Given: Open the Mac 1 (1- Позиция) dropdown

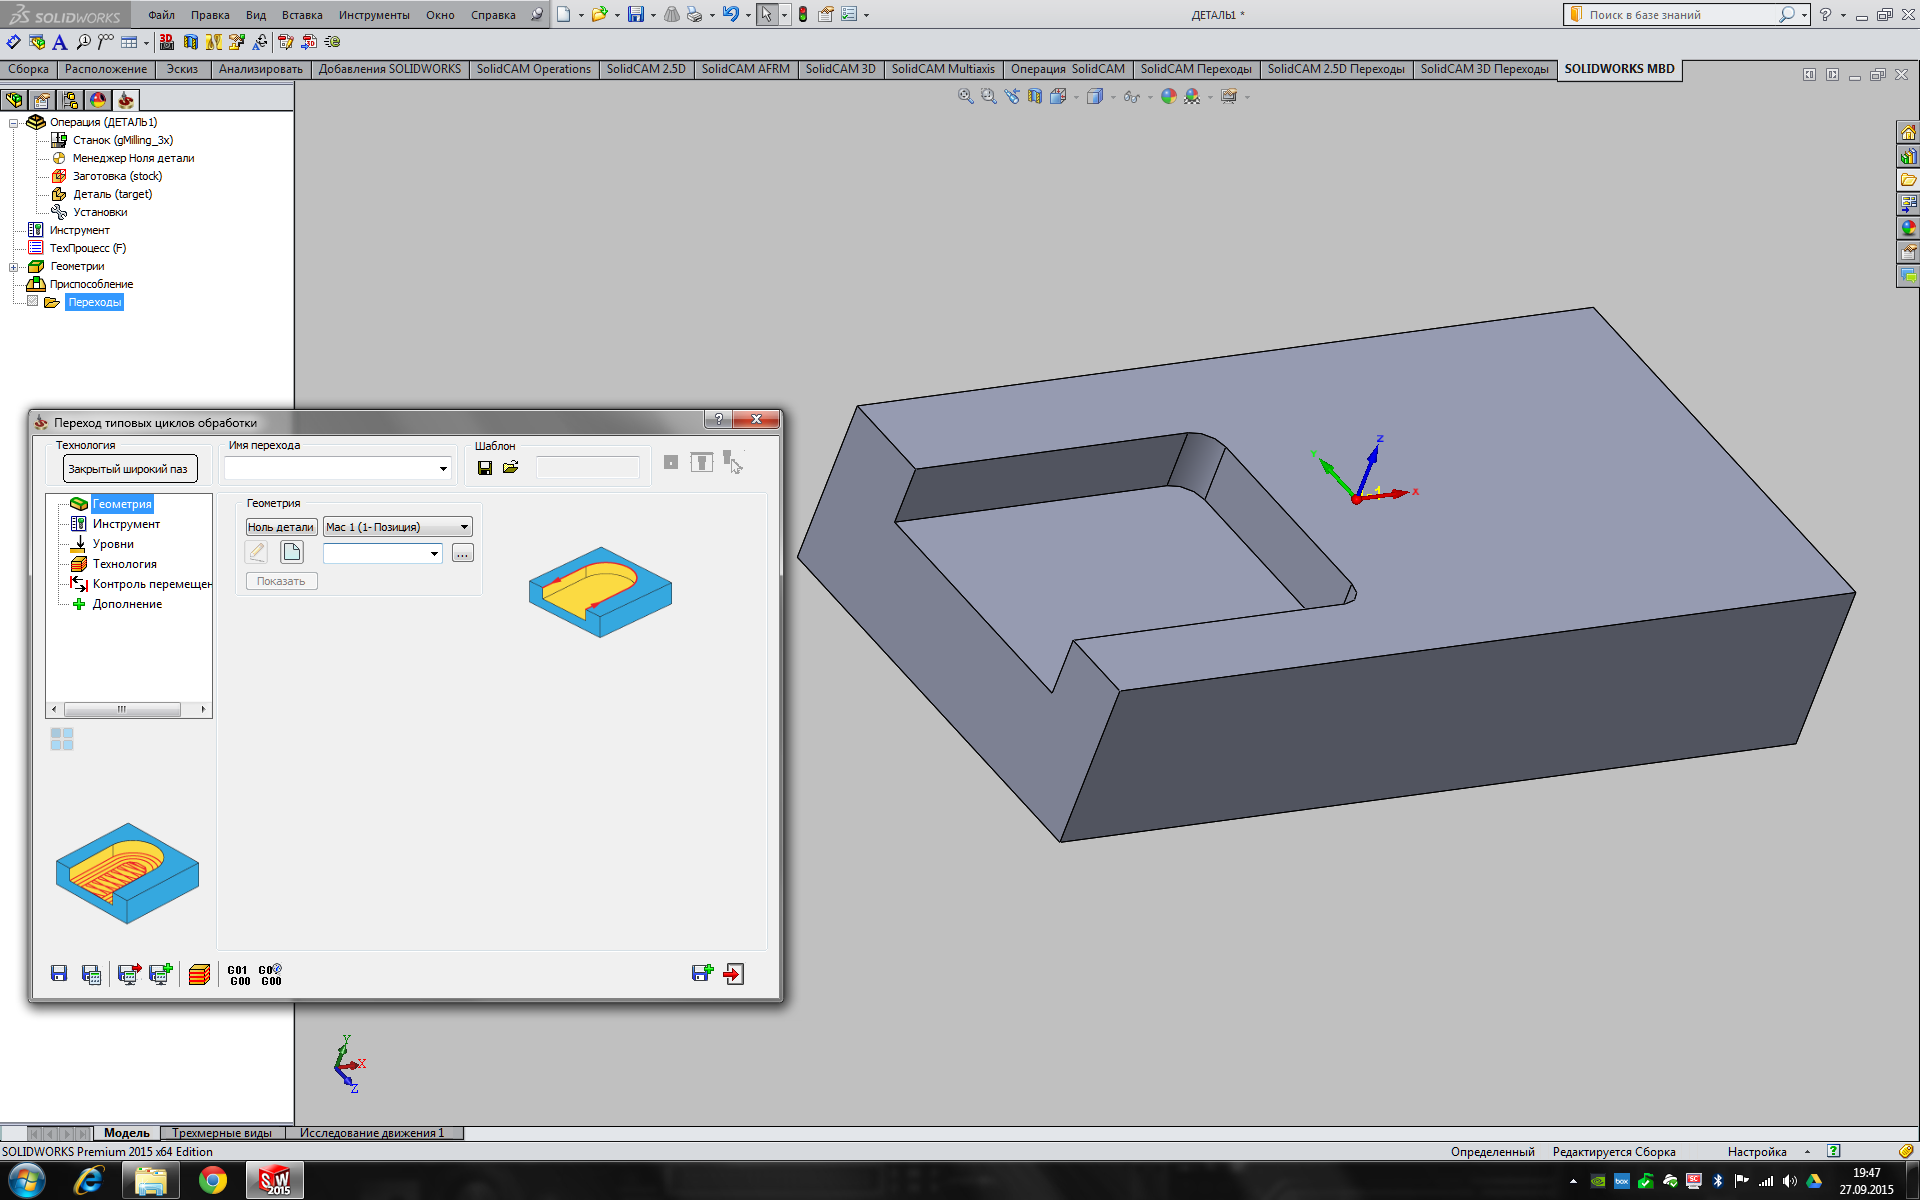Looking at the screenshot, I should 464,527.
